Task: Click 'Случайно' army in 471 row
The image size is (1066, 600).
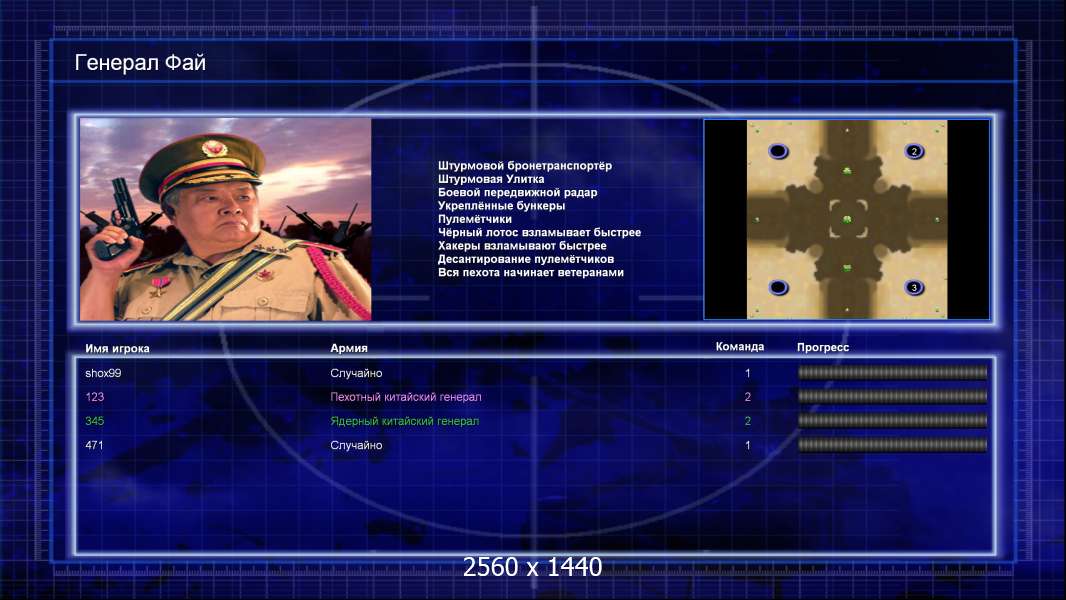Action: point(356,445)
